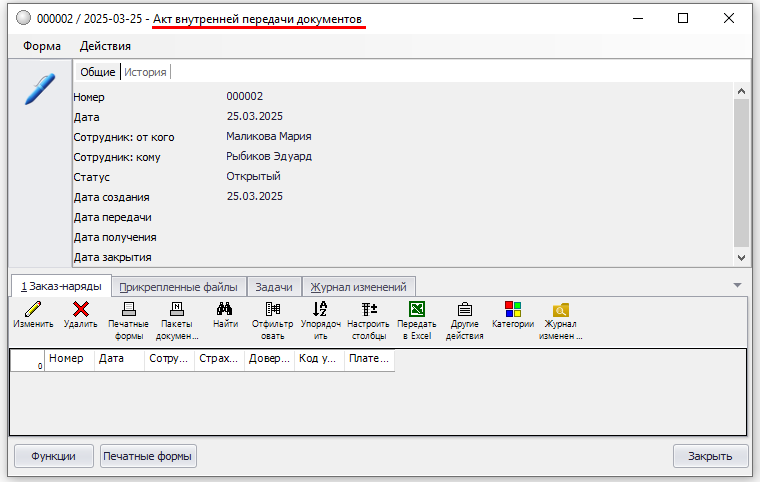The width and height of the screenshot is (760, 482).
Task: Open the Форма menu
Action: (x=42, y=46)
